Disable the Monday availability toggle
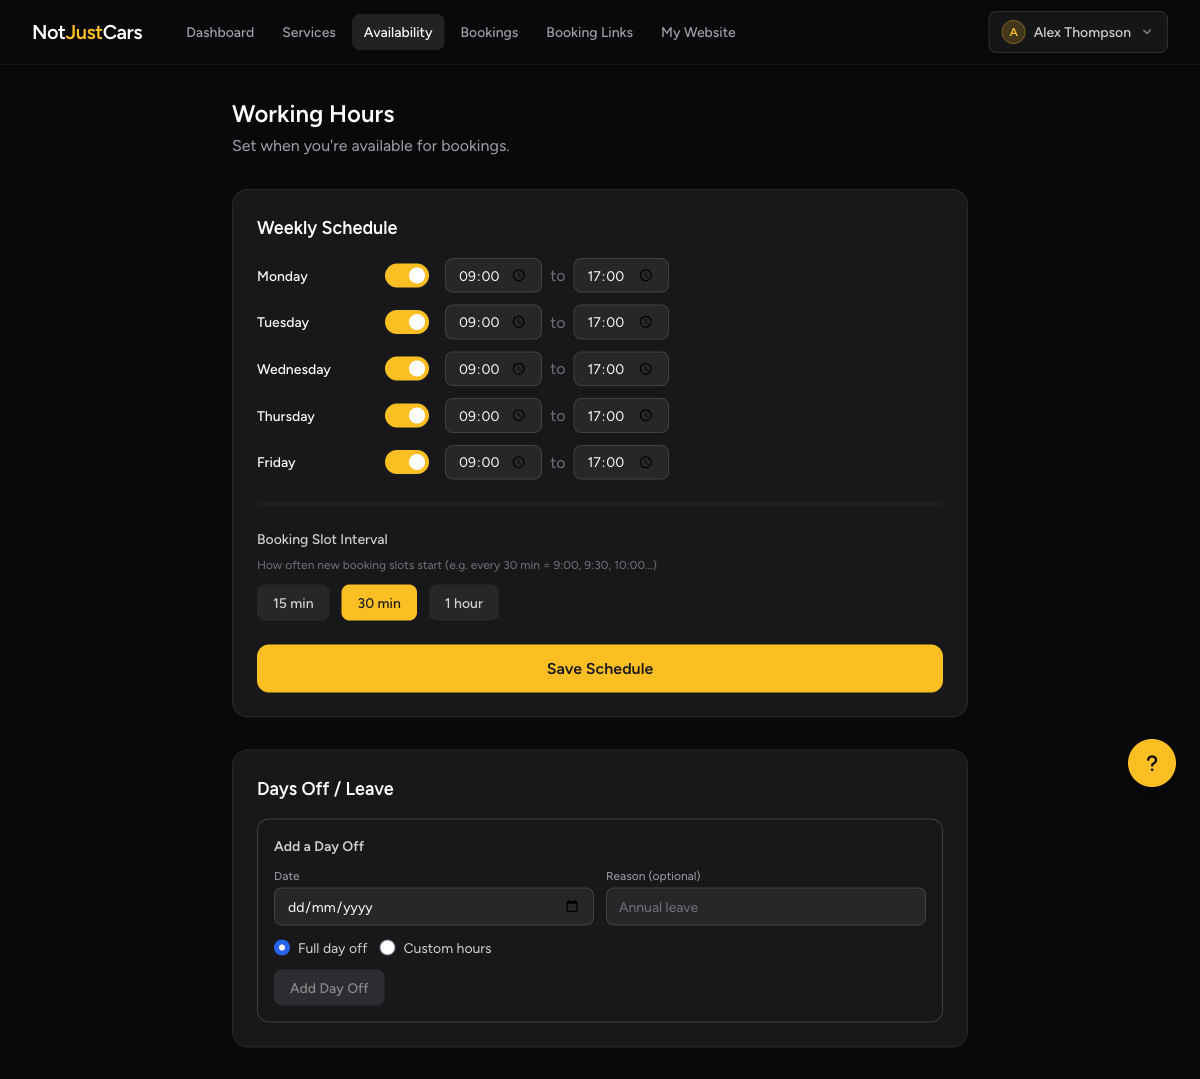 point(407,275)
